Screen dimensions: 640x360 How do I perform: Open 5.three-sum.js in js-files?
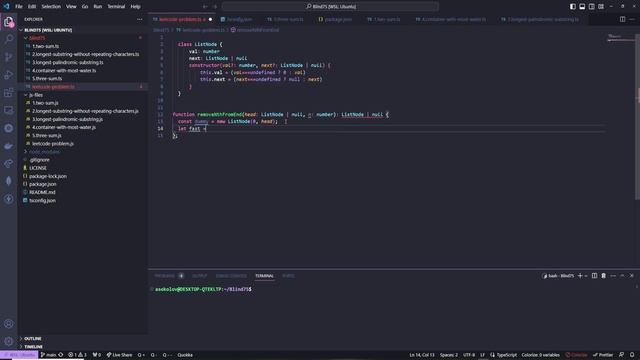(47, 136)
